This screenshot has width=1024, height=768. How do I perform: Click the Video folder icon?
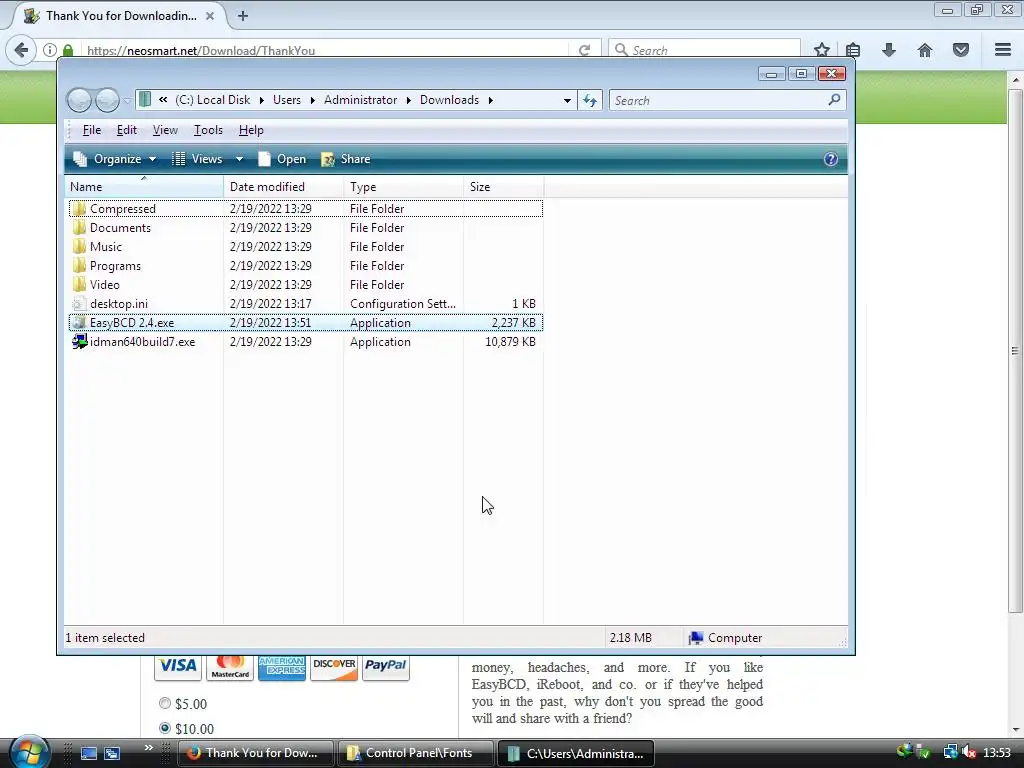79,284
